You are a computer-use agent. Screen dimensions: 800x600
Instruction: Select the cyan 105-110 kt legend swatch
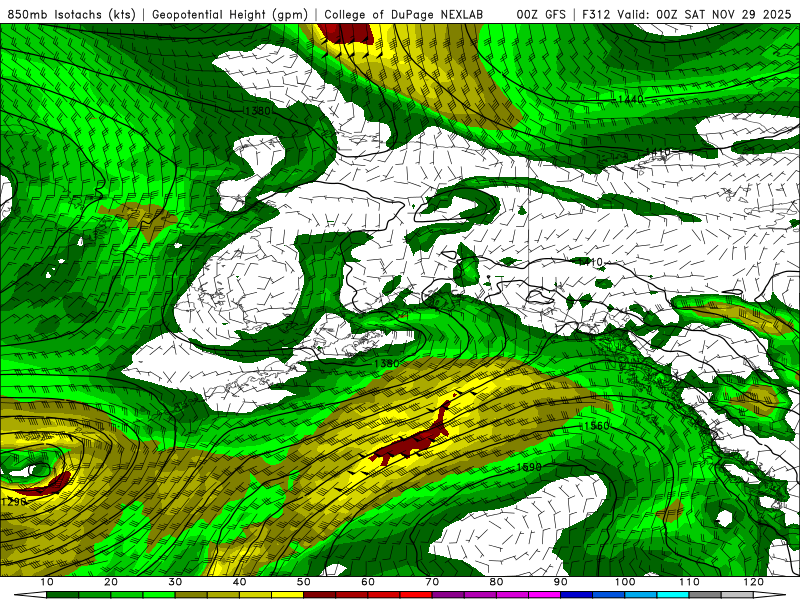[x=673, y=595]
